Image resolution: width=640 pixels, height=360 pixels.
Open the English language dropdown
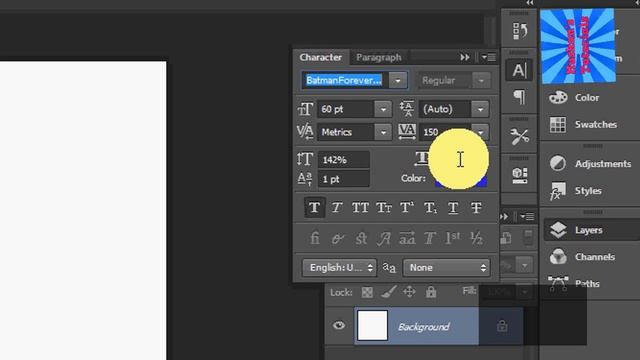pyautogui.click(x=339, y=268)
